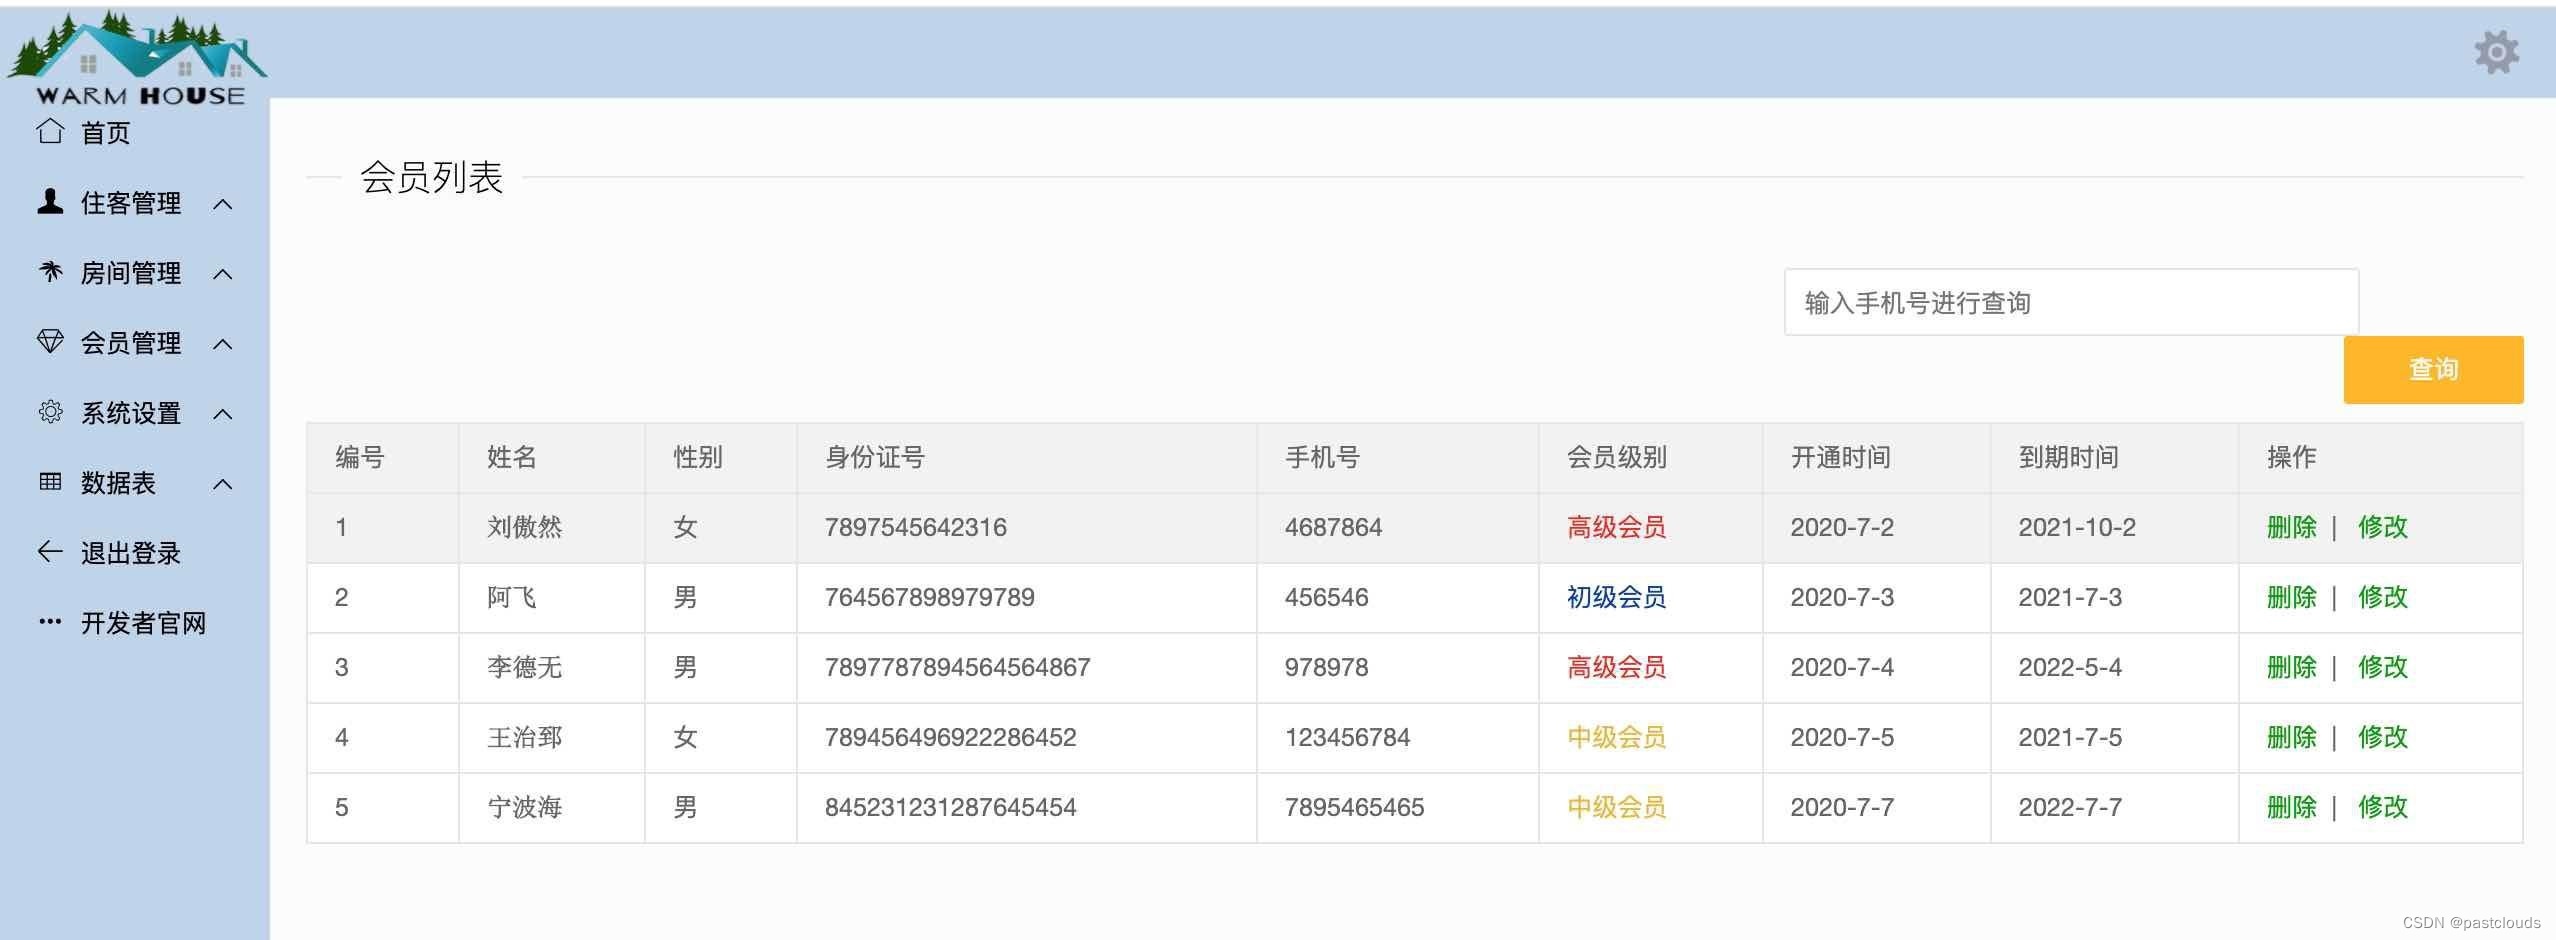
Task: Click the person icon for 住客管理
Action: click(50, 202)
